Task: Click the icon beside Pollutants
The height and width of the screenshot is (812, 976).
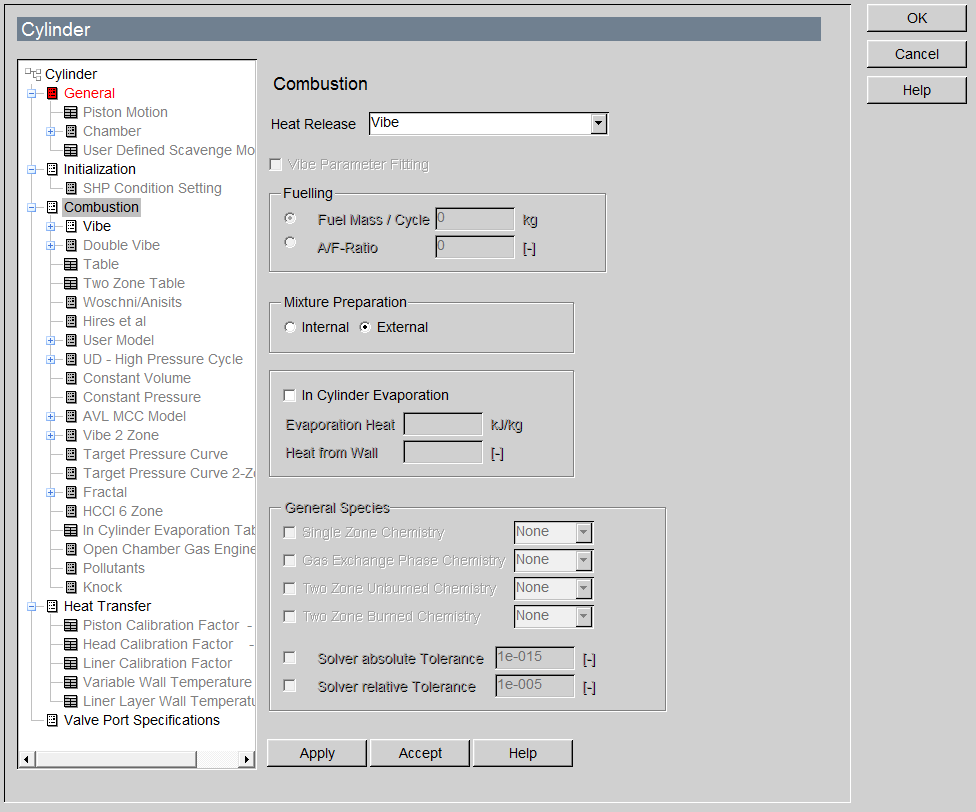Action: [x=71, y=568]
